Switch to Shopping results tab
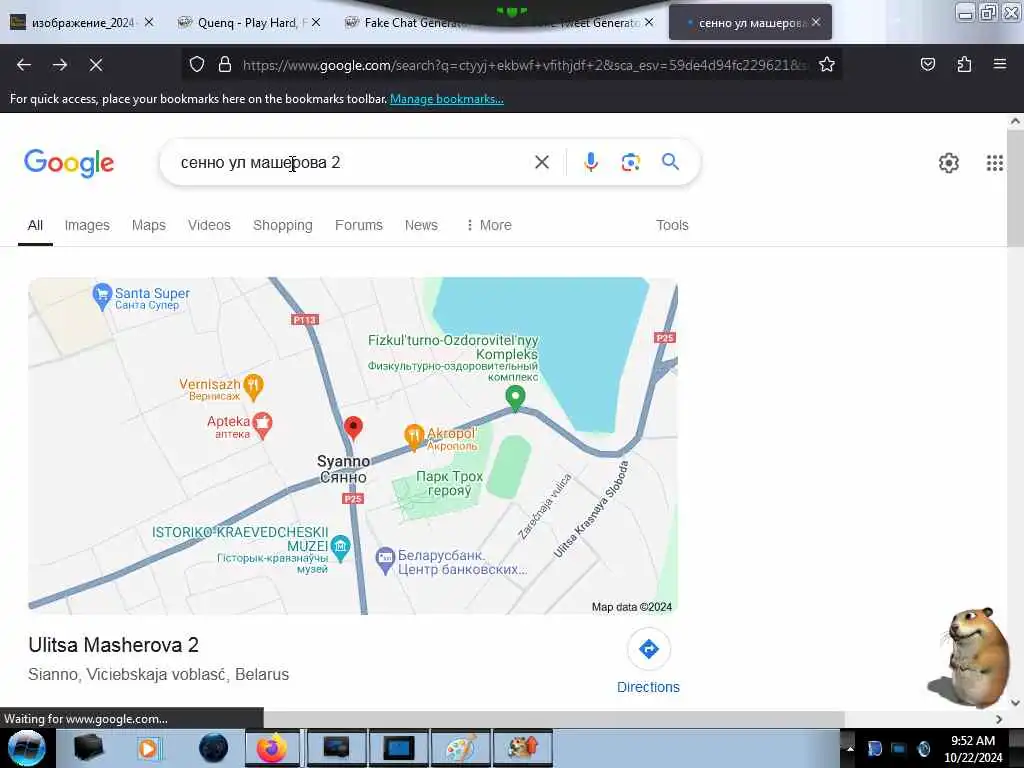The height and width of the screenshot is (768, 1024). point(283,225)
